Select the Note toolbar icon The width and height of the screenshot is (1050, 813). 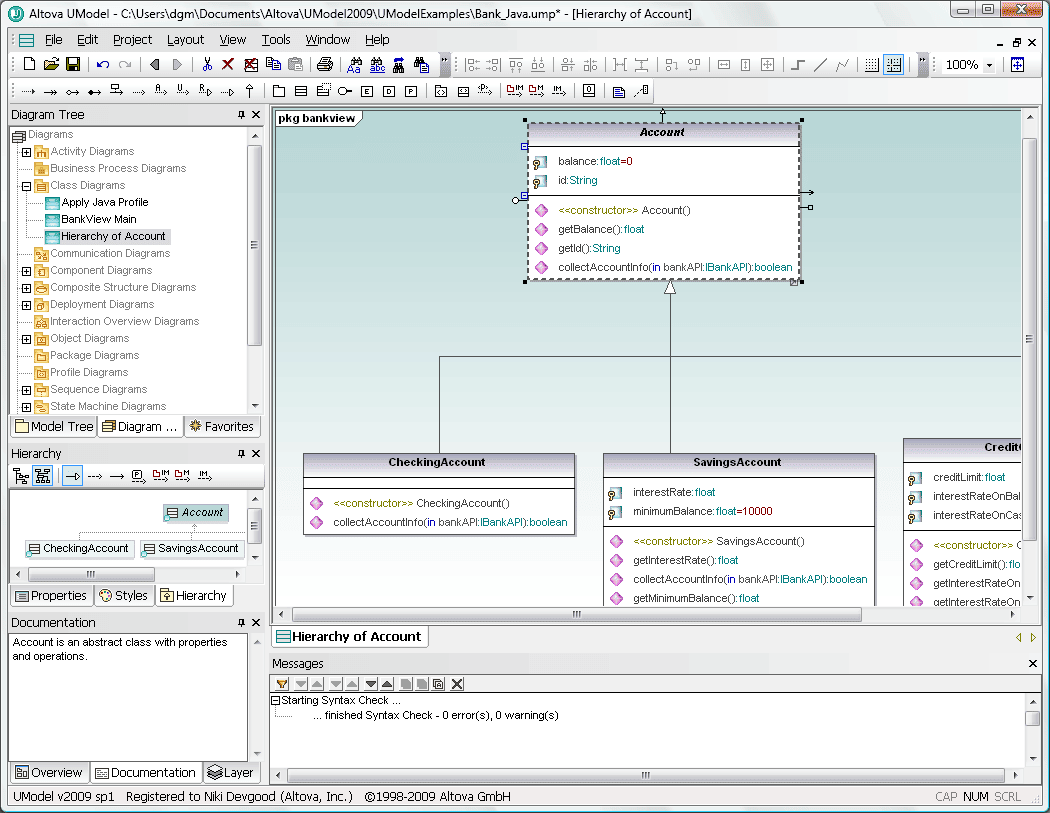click(x=619, y=90)
